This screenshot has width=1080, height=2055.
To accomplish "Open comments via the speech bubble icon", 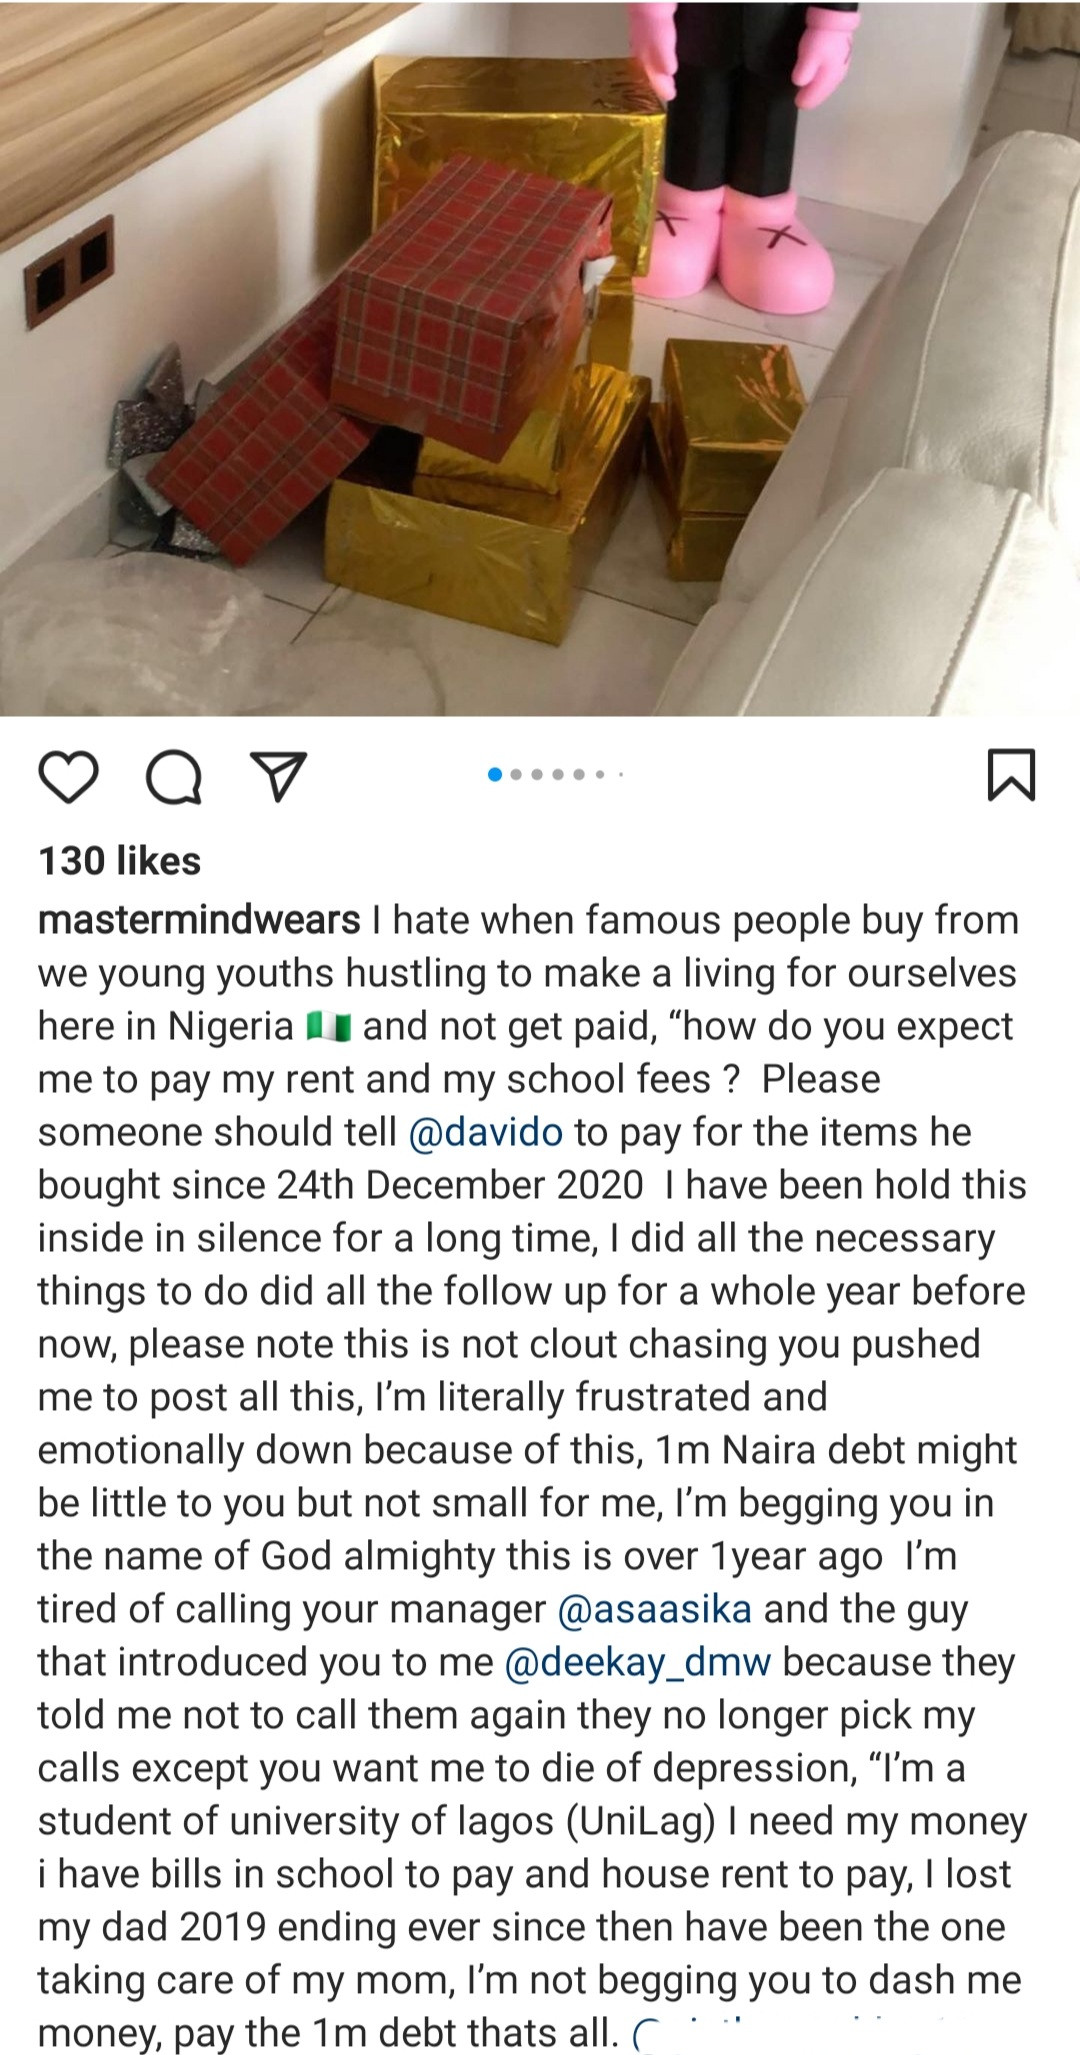I will [x=174, y=777].
